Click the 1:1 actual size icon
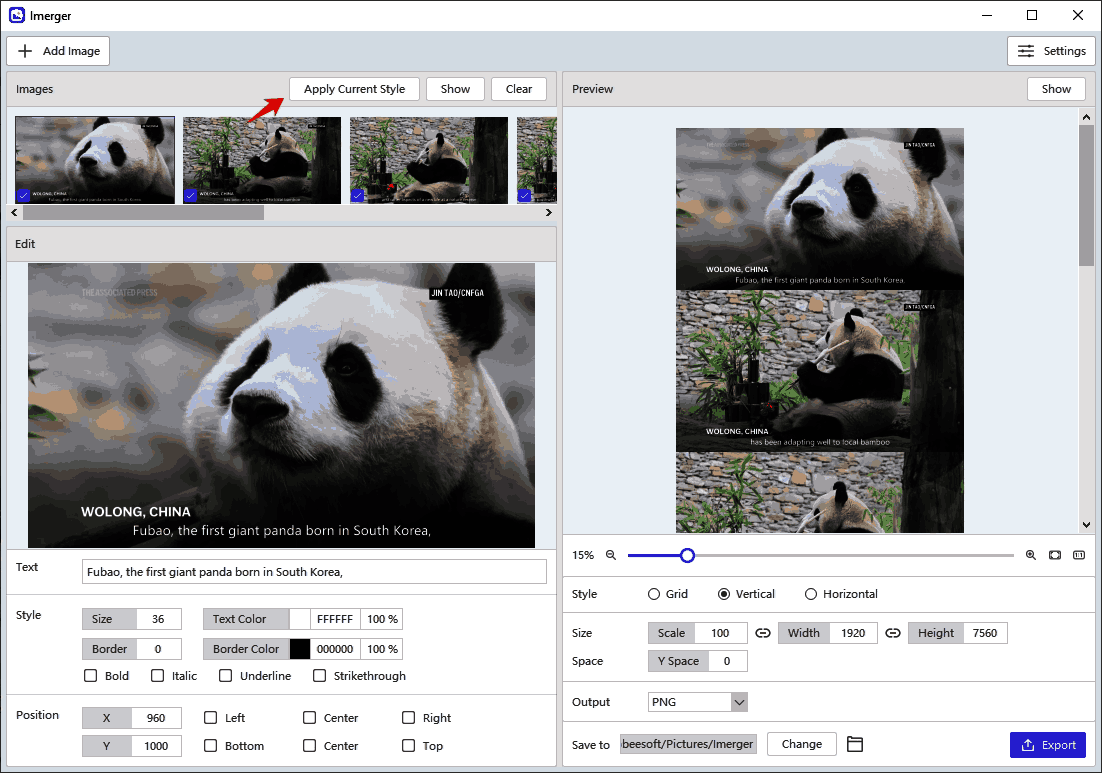The width and height of the screenshot is (1102, 773). (1079, 555)
